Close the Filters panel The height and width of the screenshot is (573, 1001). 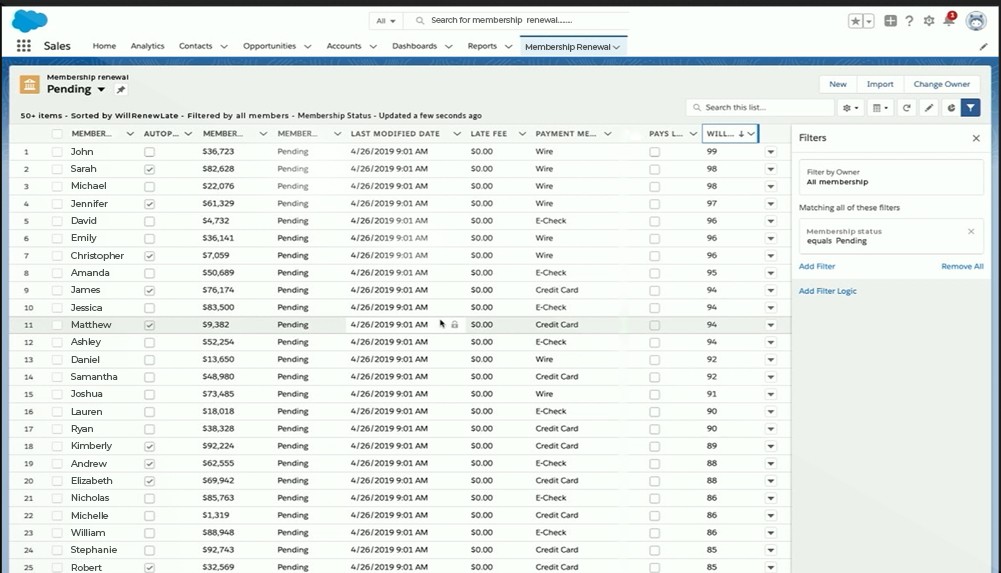[x=976, y=138]
